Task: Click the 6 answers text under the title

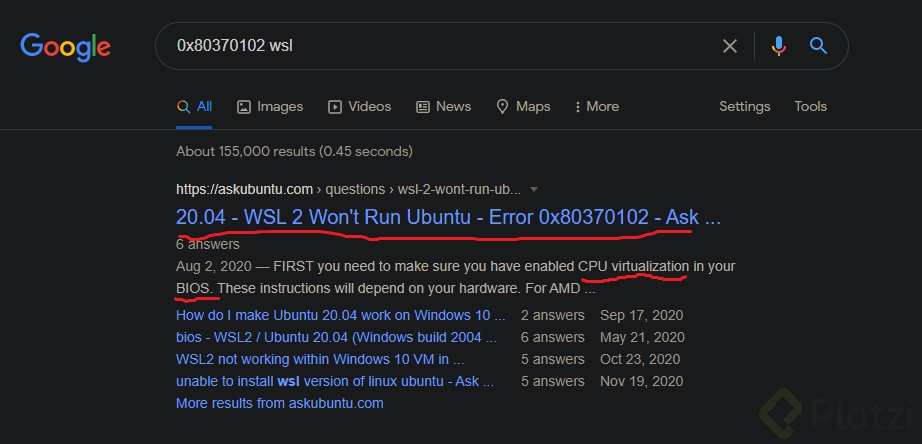Action: (208, 244)
